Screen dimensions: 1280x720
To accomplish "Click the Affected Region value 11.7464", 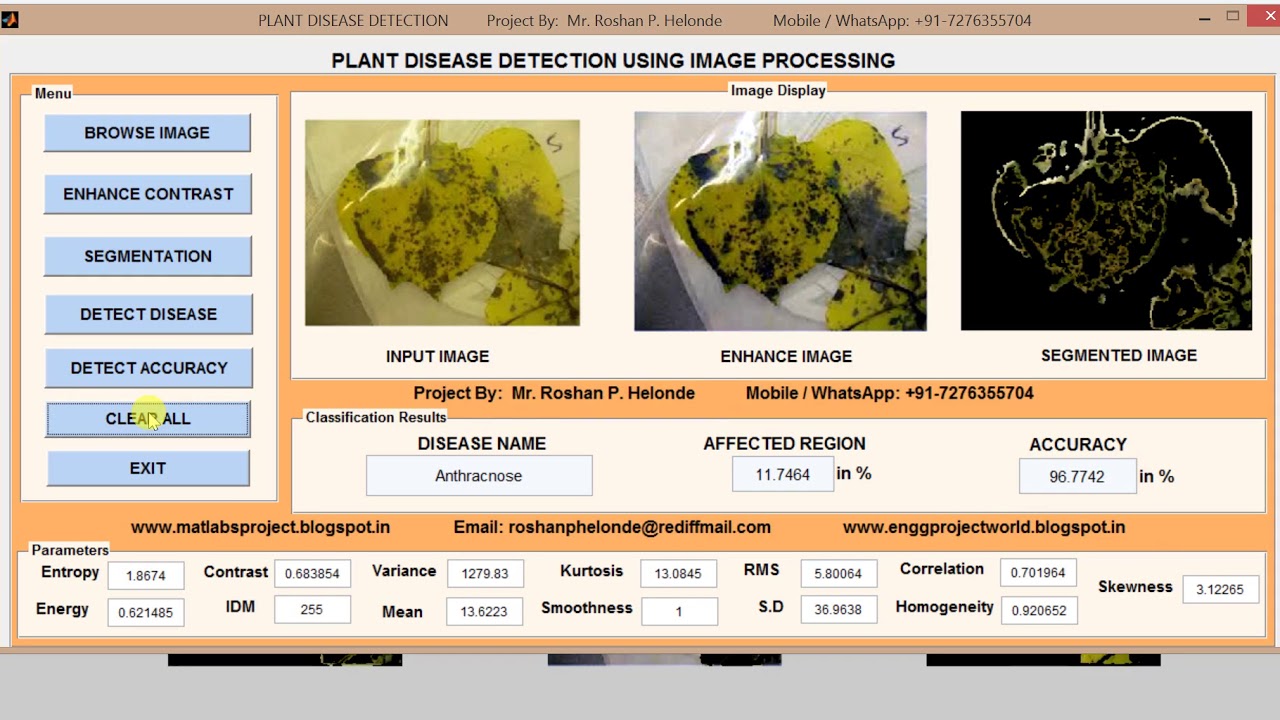I will [783, 475].
